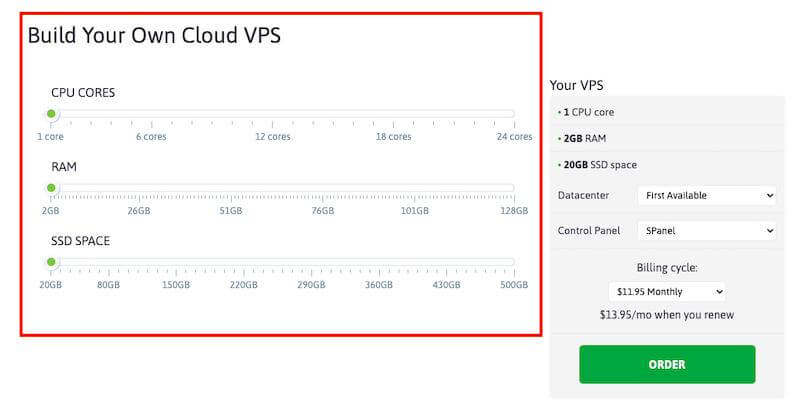Pick 80GB on SSD space slider

coord(108,262)
